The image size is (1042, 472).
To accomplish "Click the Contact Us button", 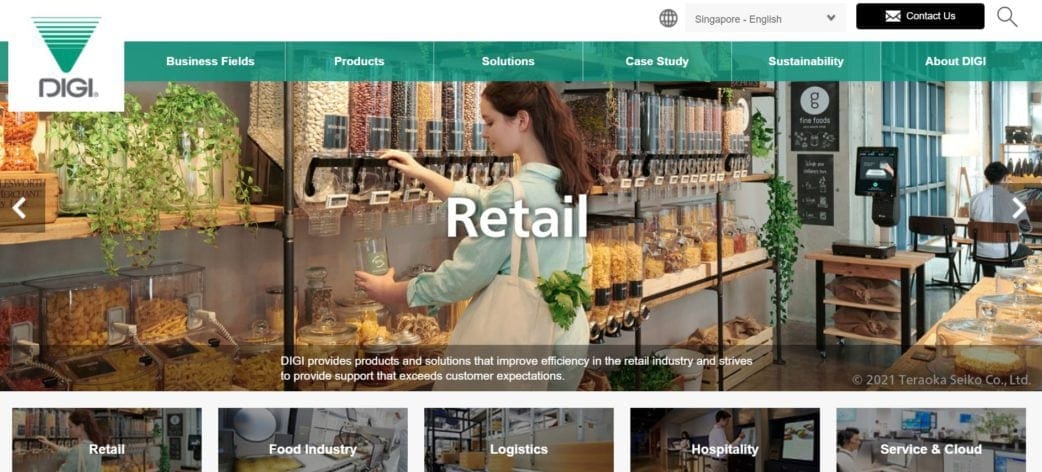I will (920, 17).
